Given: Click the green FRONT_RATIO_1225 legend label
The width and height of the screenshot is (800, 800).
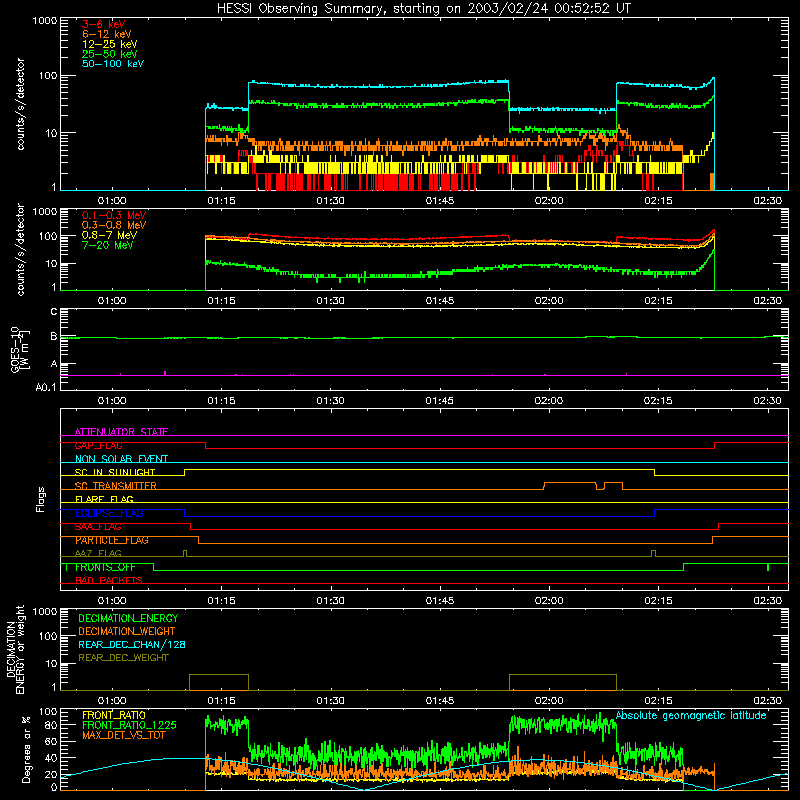Looking at the screenshot, I should point(129,725).
